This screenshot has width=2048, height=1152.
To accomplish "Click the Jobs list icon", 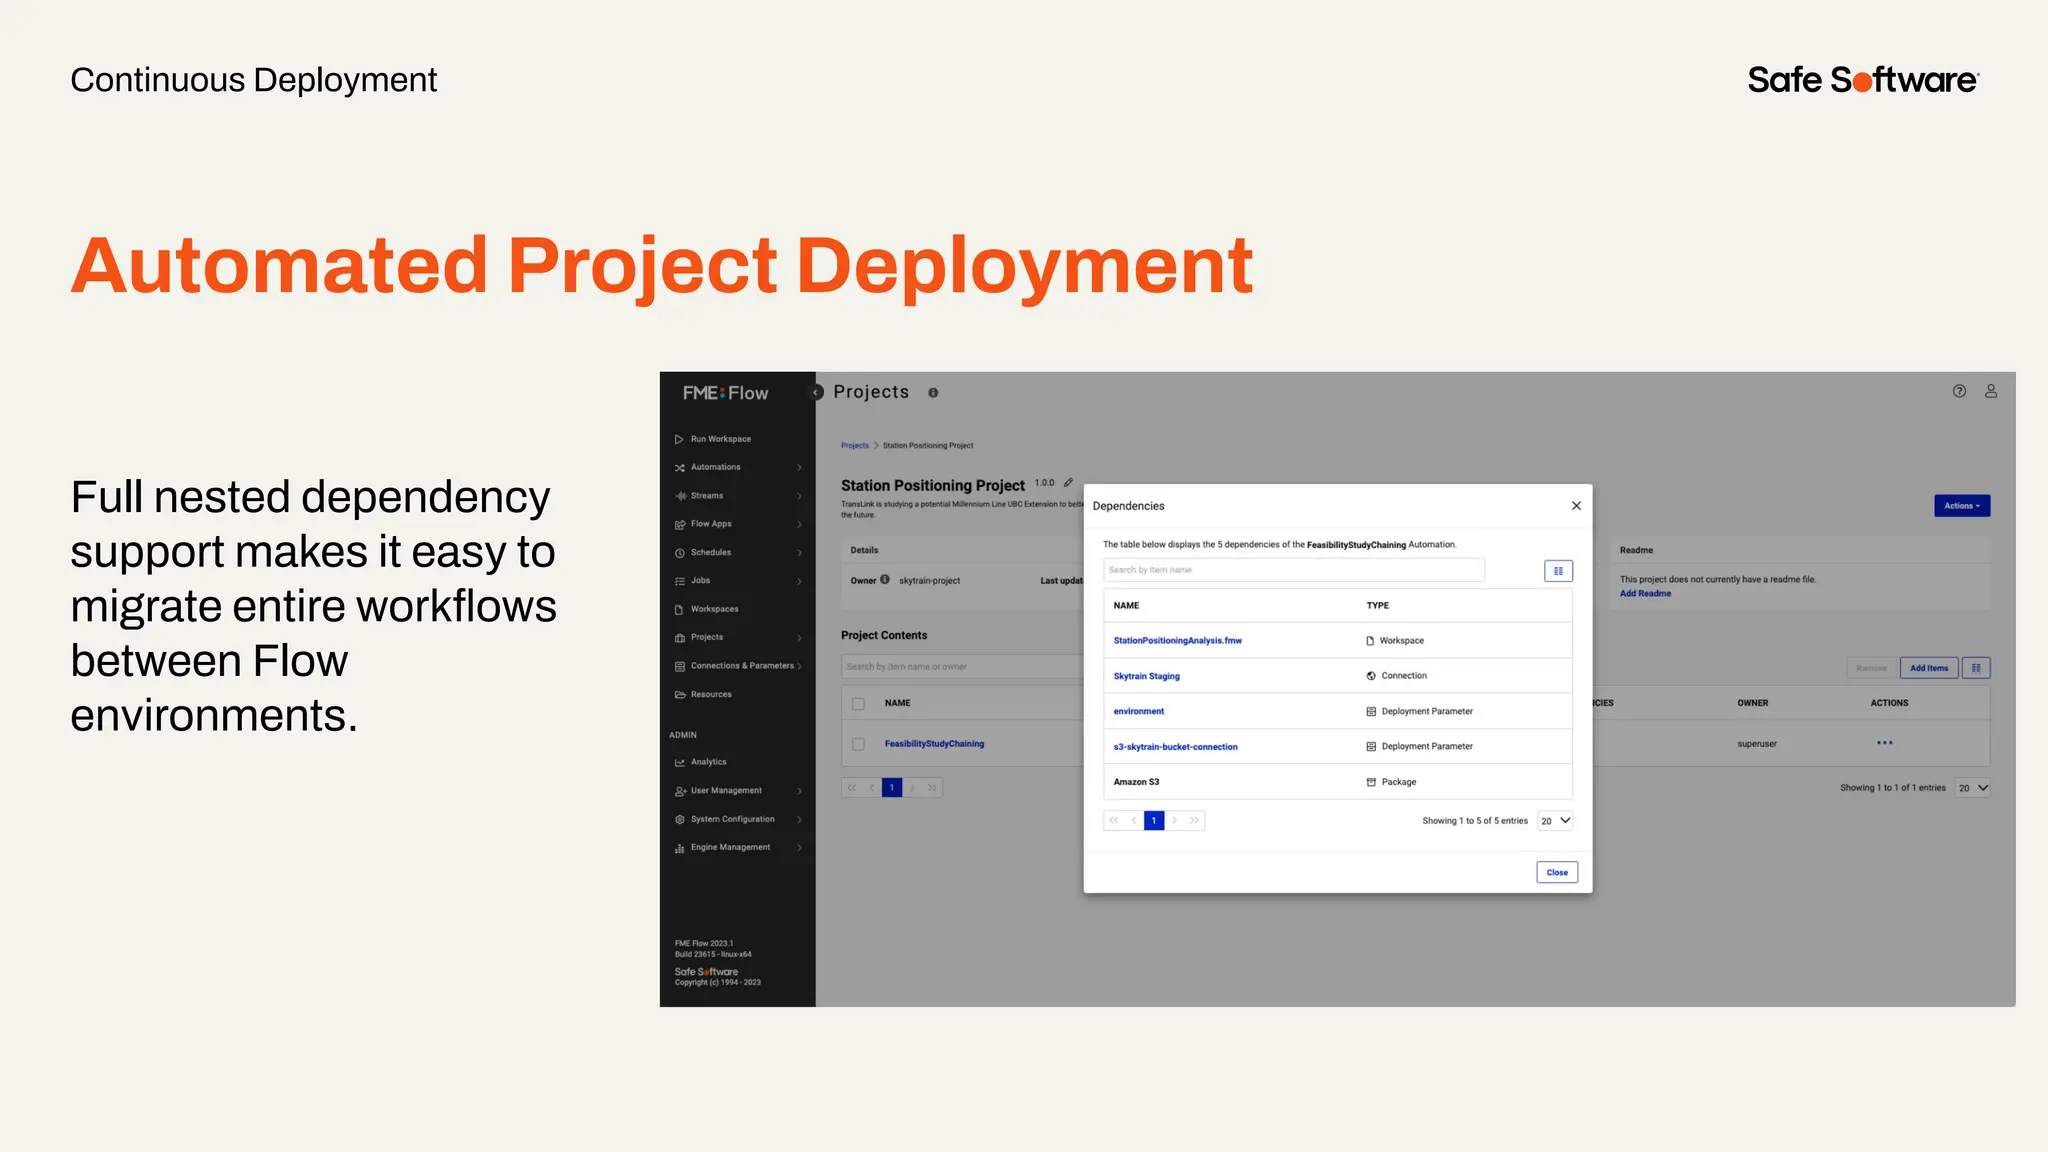I will (x=680, y=581).
